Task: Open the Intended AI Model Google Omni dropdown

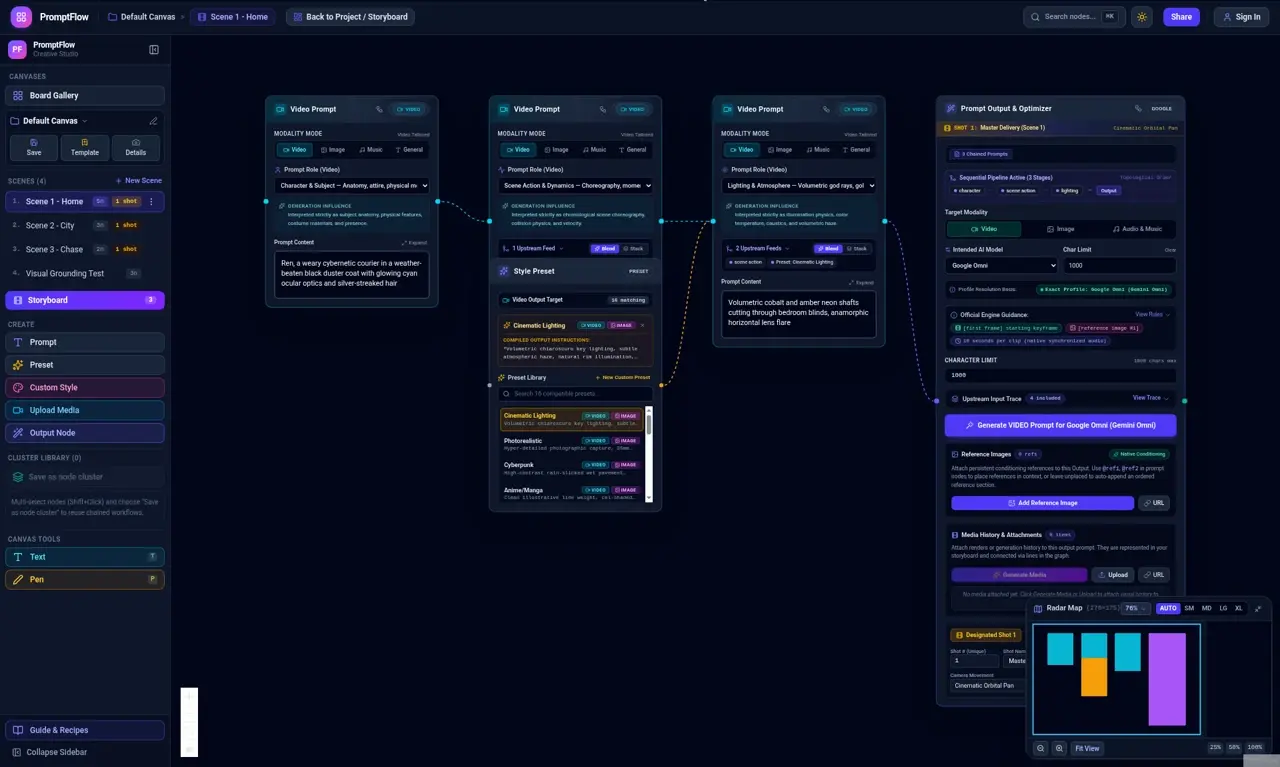Action: (x=1001, y=266)
